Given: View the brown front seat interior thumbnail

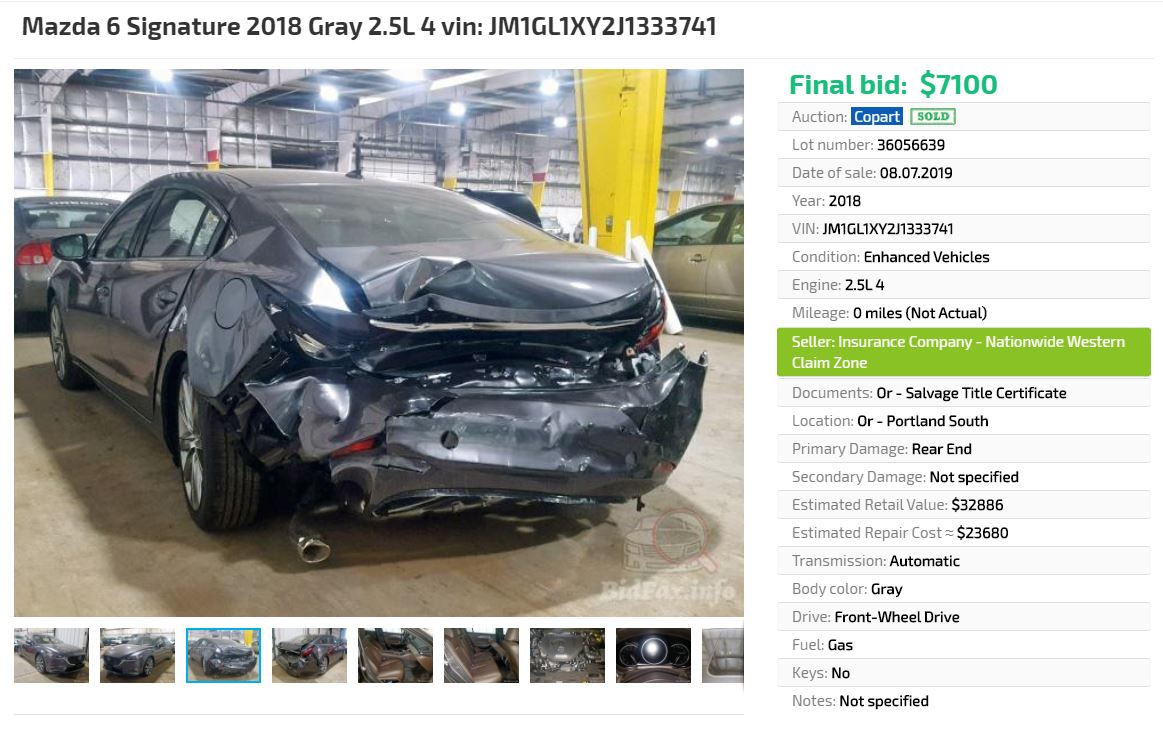Looking at the screenshot, I should pos(395,655).
